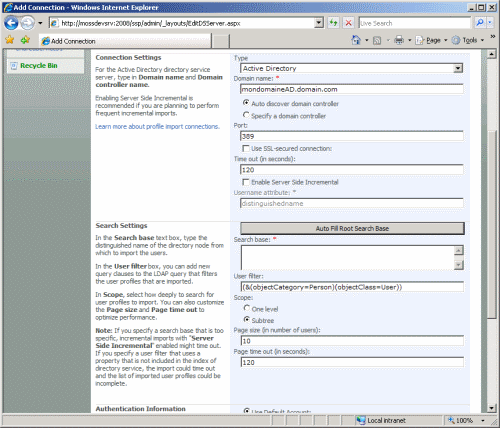
Task: Select Subtree scope option
Action: (246, 319)
